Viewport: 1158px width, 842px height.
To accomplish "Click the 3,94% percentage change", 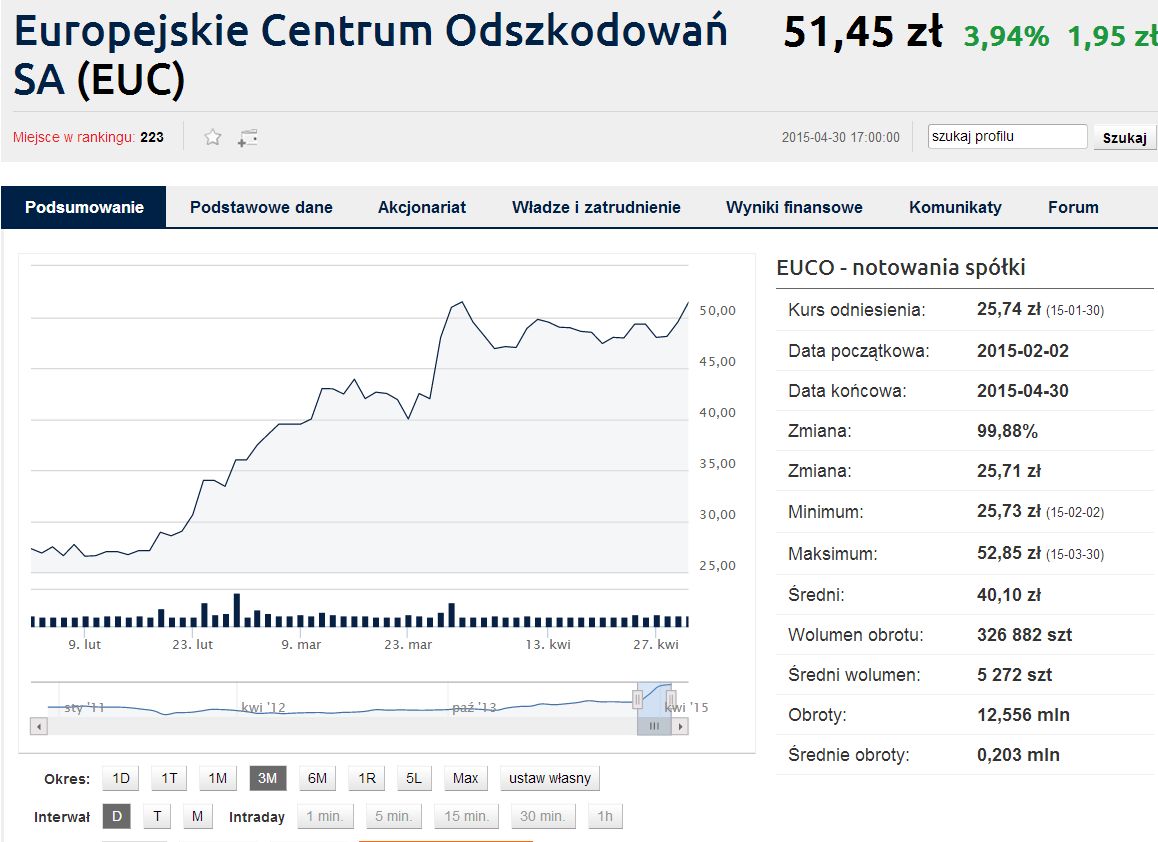I will click(1006, 36).
